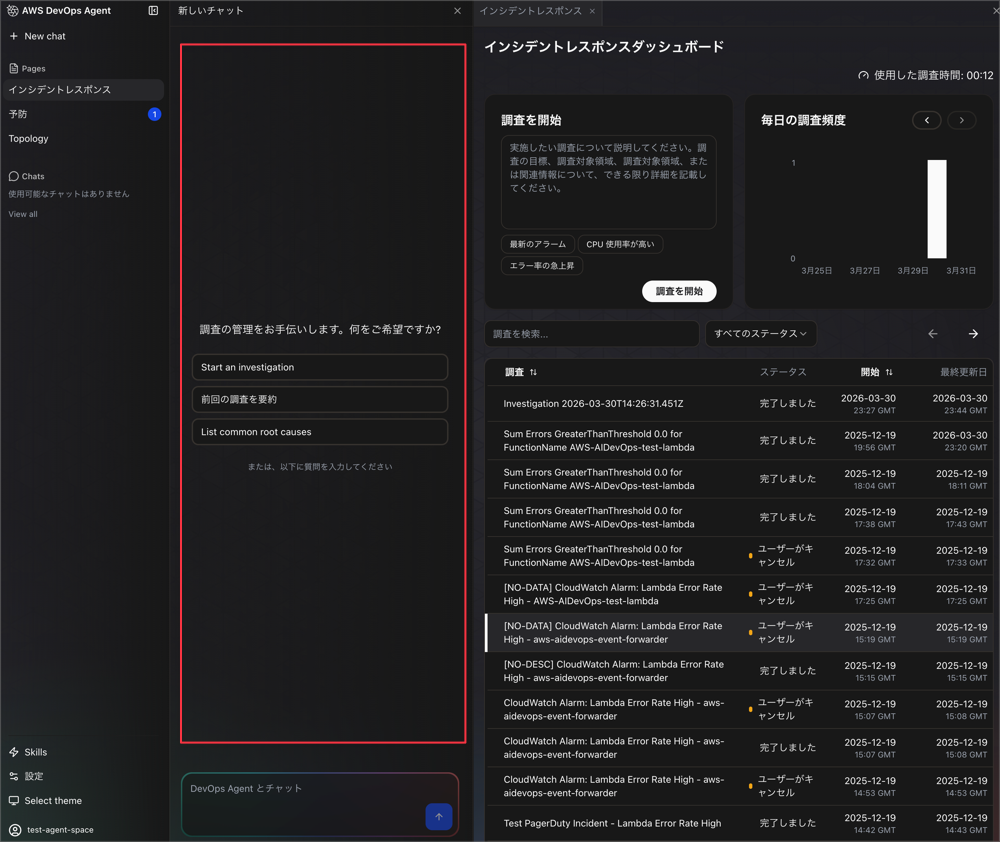Viewport: 1000px width, 842px height.
Task: Click inside the 調査を検索 search field
Action: point(590,333)
